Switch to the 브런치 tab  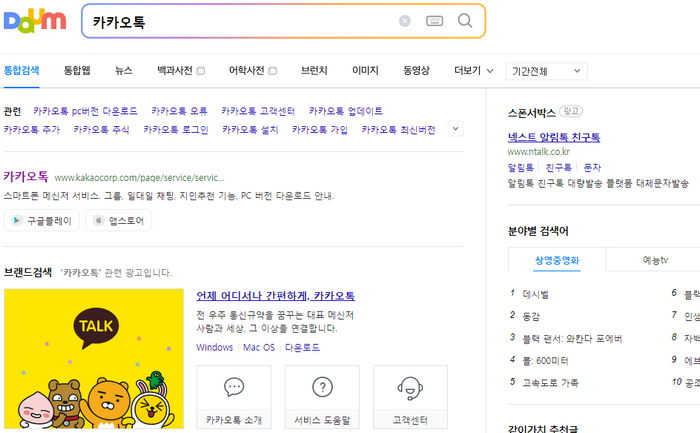click(x=314, y=71)
